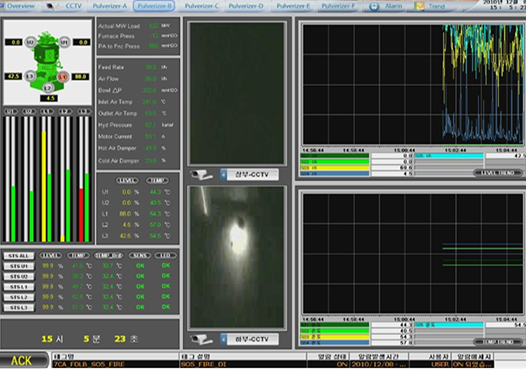Screen dimensions: 526x369
Task: Select red L1 sensor marker on diagram
Action: [x=63, y=77]
